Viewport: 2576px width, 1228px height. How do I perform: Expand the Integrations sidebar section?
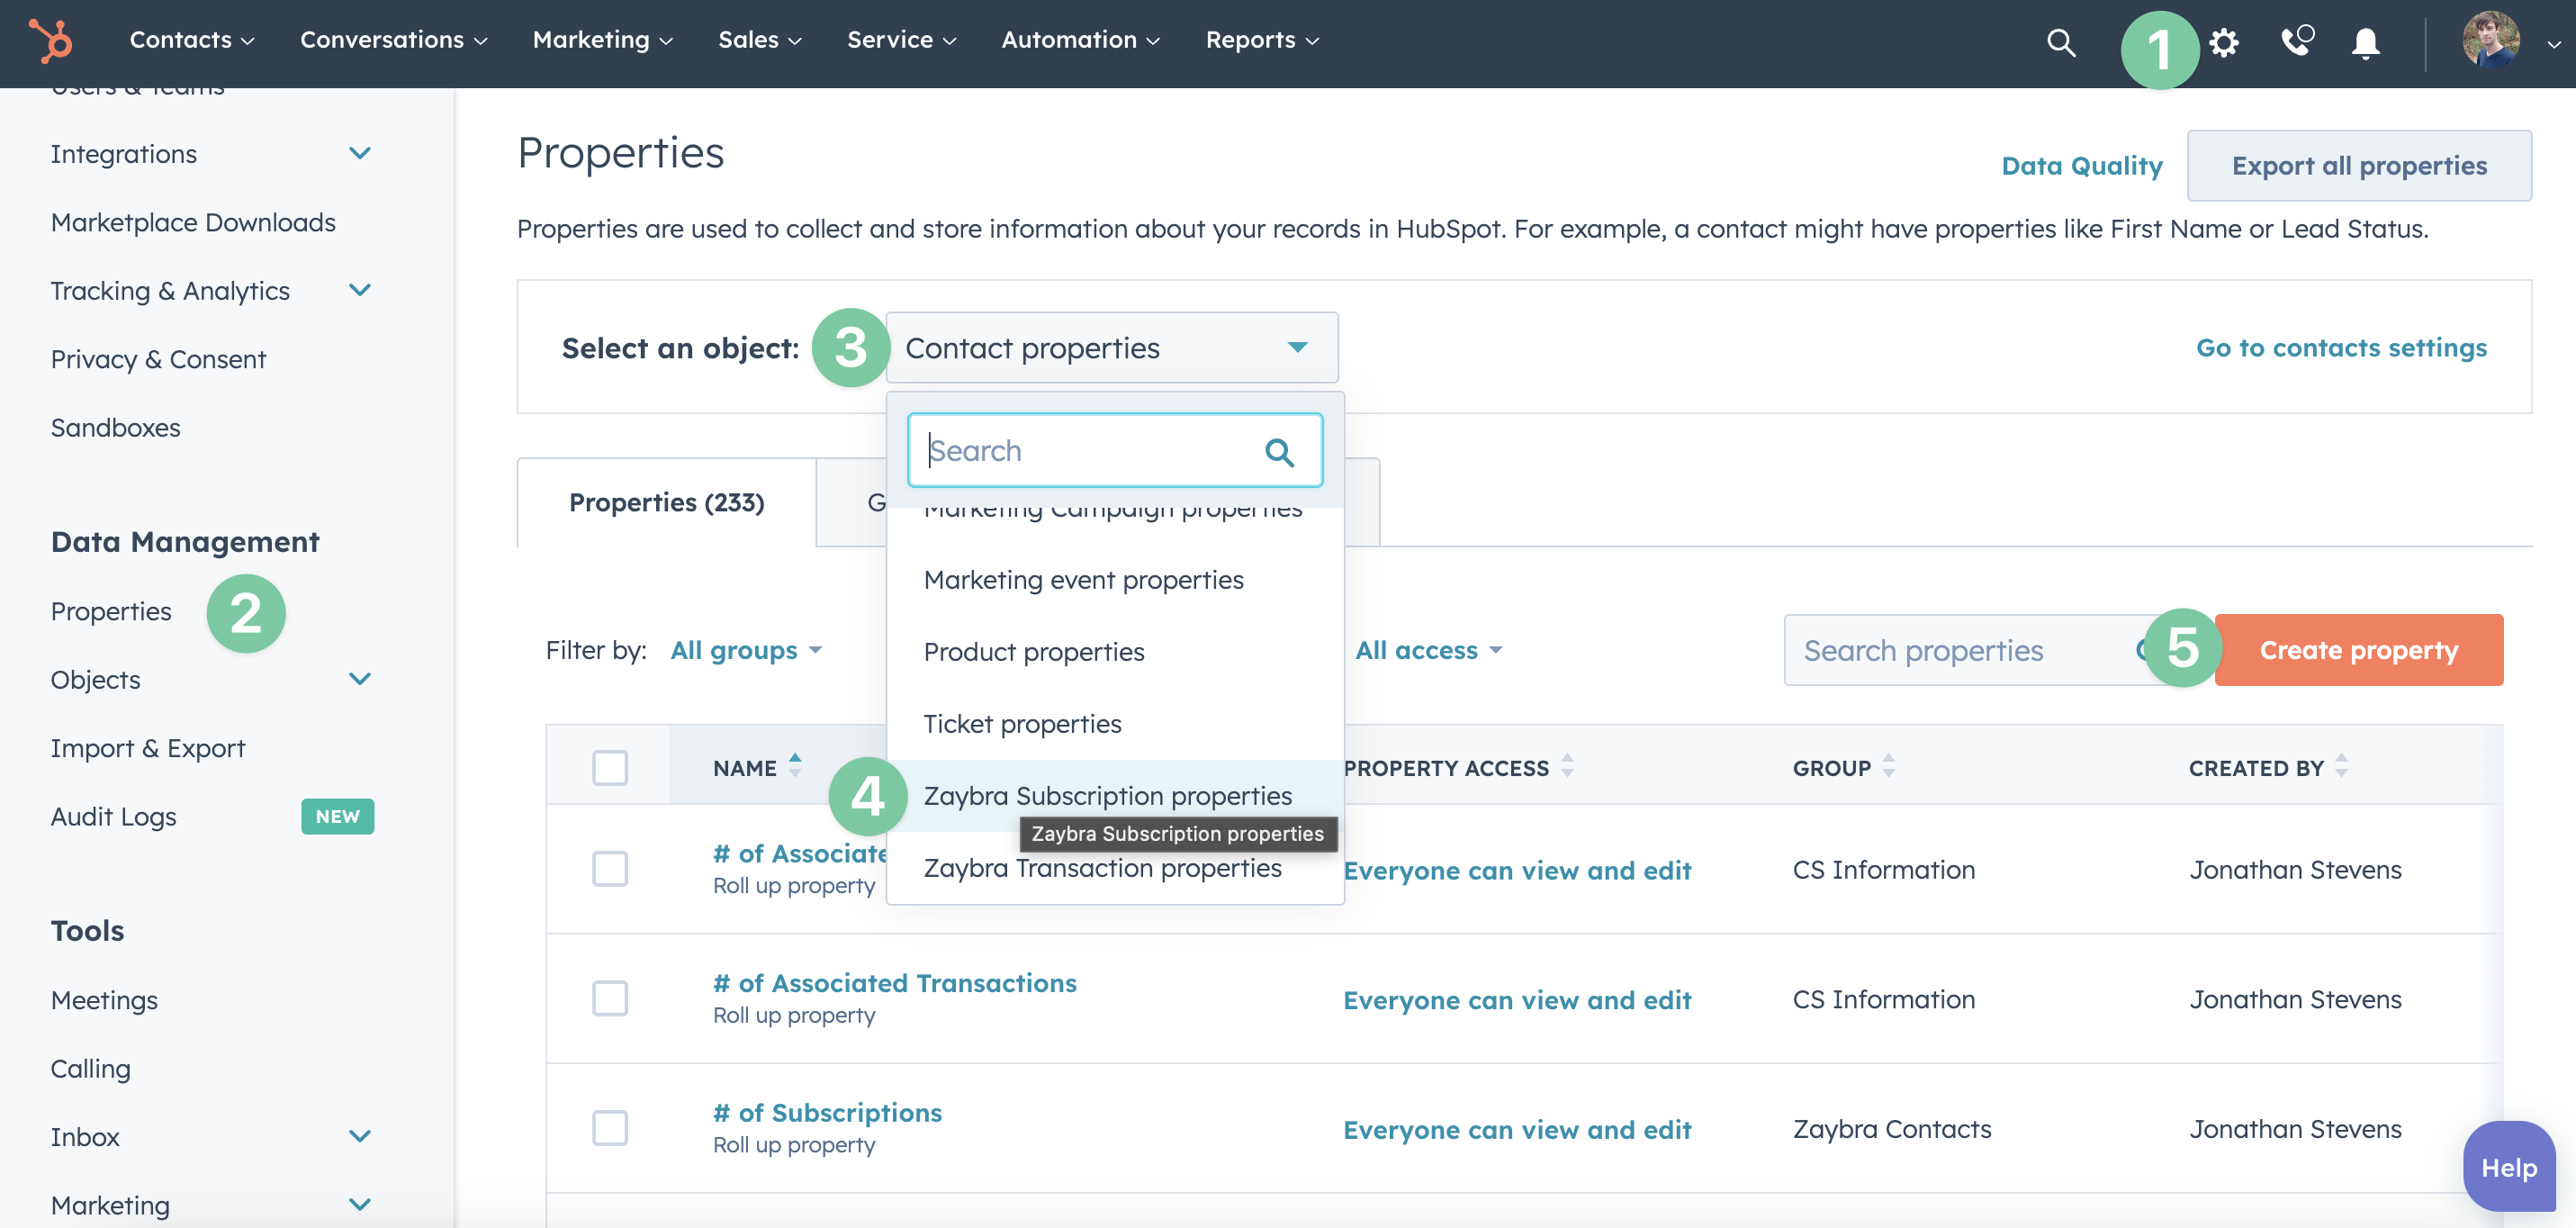coord(360,153)
